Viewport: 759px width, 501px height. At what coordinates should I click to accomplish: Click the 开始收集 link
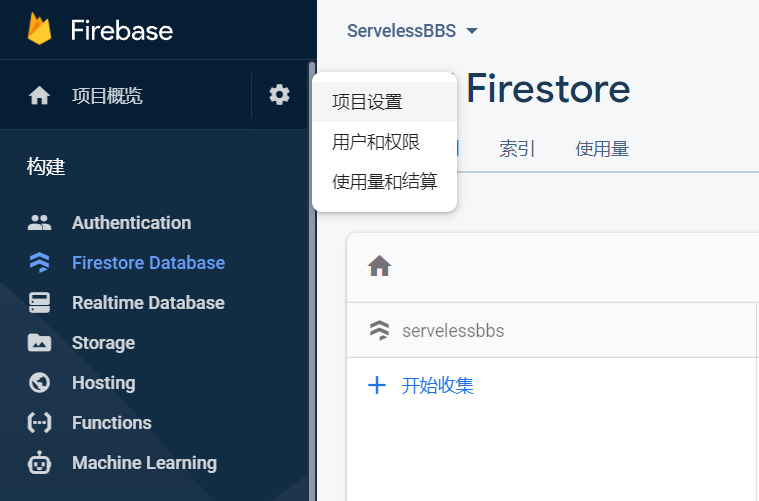tap(437, 385)
